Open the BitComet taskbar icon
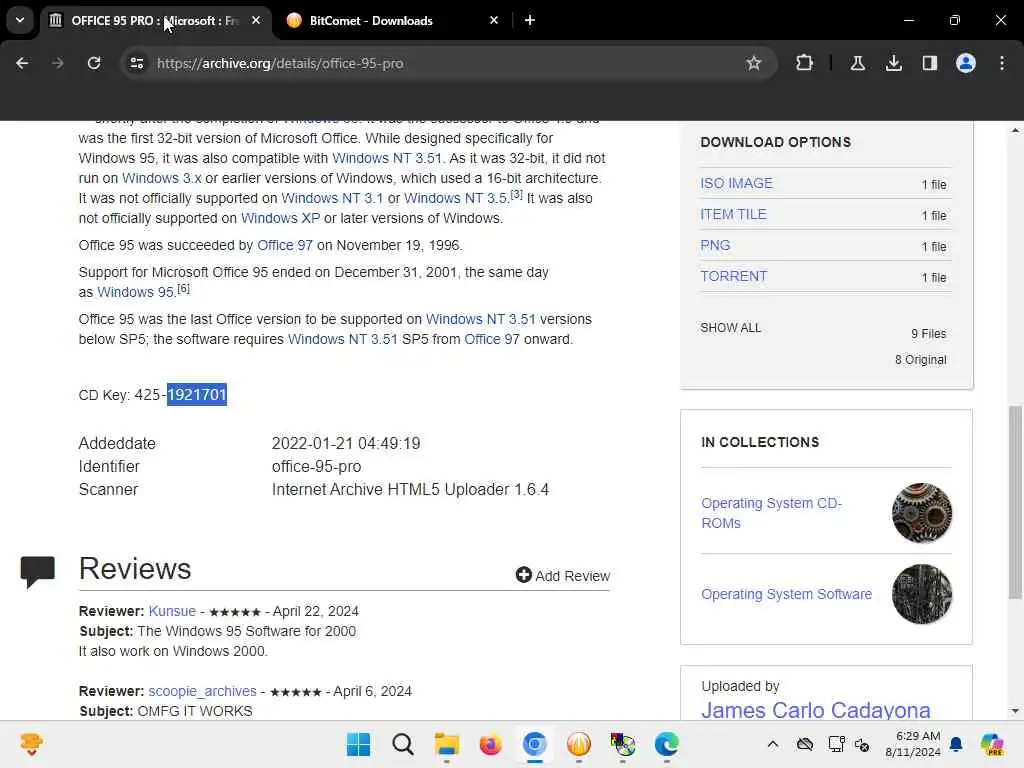Screen dimensions: 1024x768 coord(579,744)
